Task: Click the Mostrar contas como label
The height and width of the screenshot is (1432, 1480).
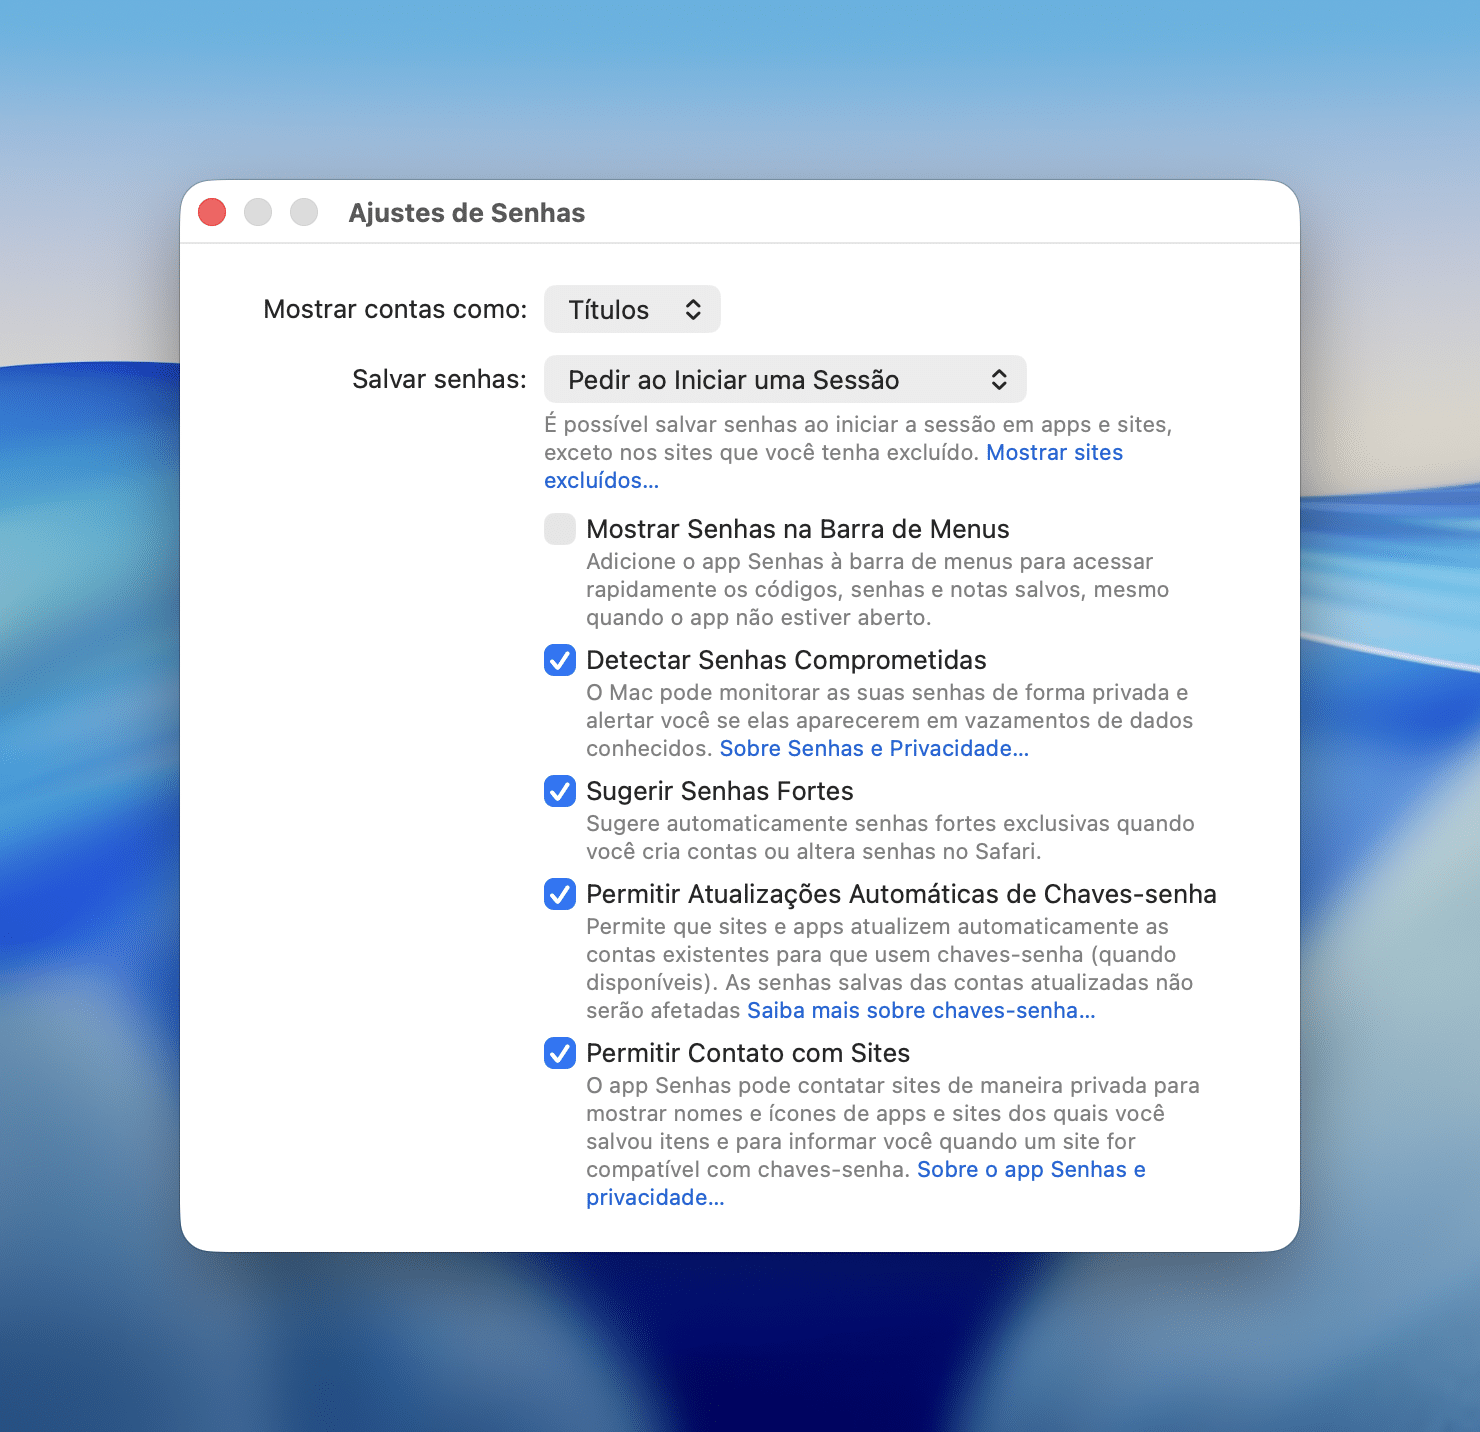Action: pyautogui.click(x=395, y=310)
